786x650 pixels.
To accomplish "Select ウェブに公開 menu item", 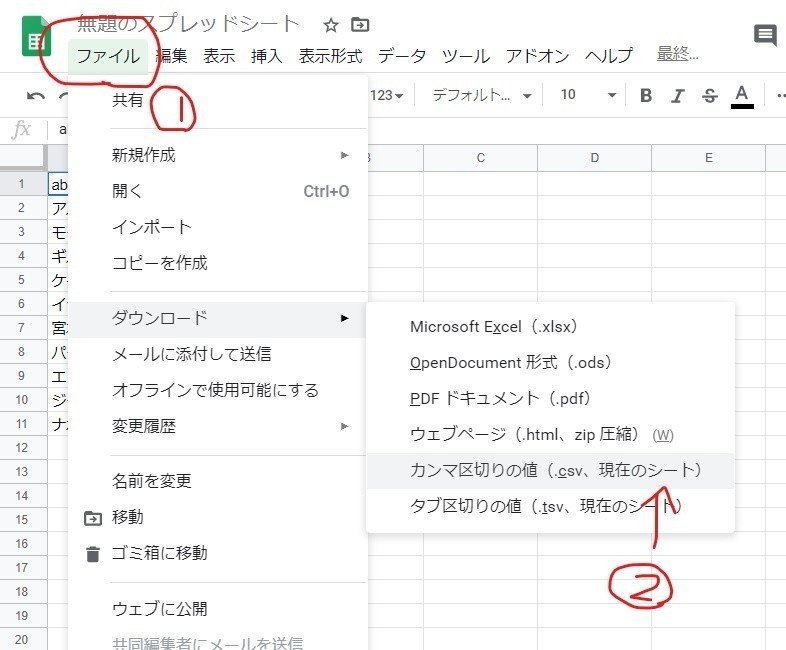I will point(218,609).
